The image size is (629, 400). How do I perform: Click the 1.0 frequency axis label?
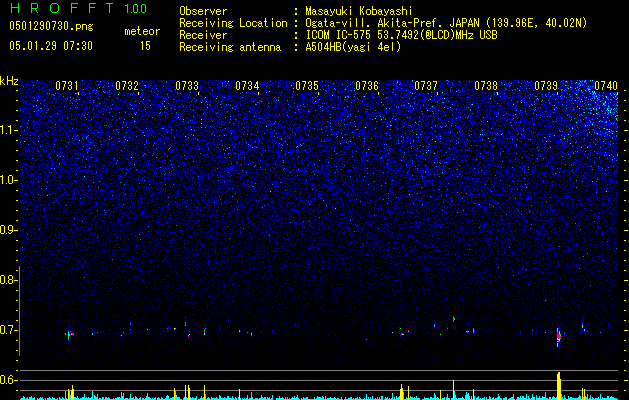coord(8,180)
